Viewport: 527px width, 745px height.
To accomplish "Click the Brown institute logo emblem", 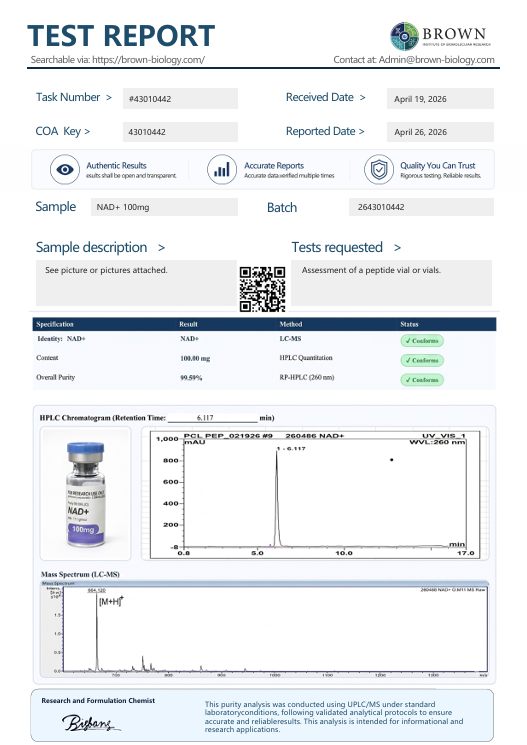I will click(x=404, y=36).
